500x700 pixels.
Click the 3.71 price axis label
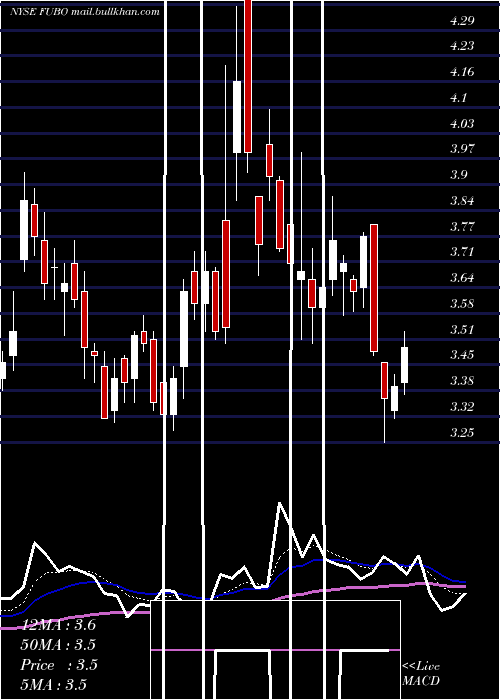pyautogui.click(x=462, y=252)
